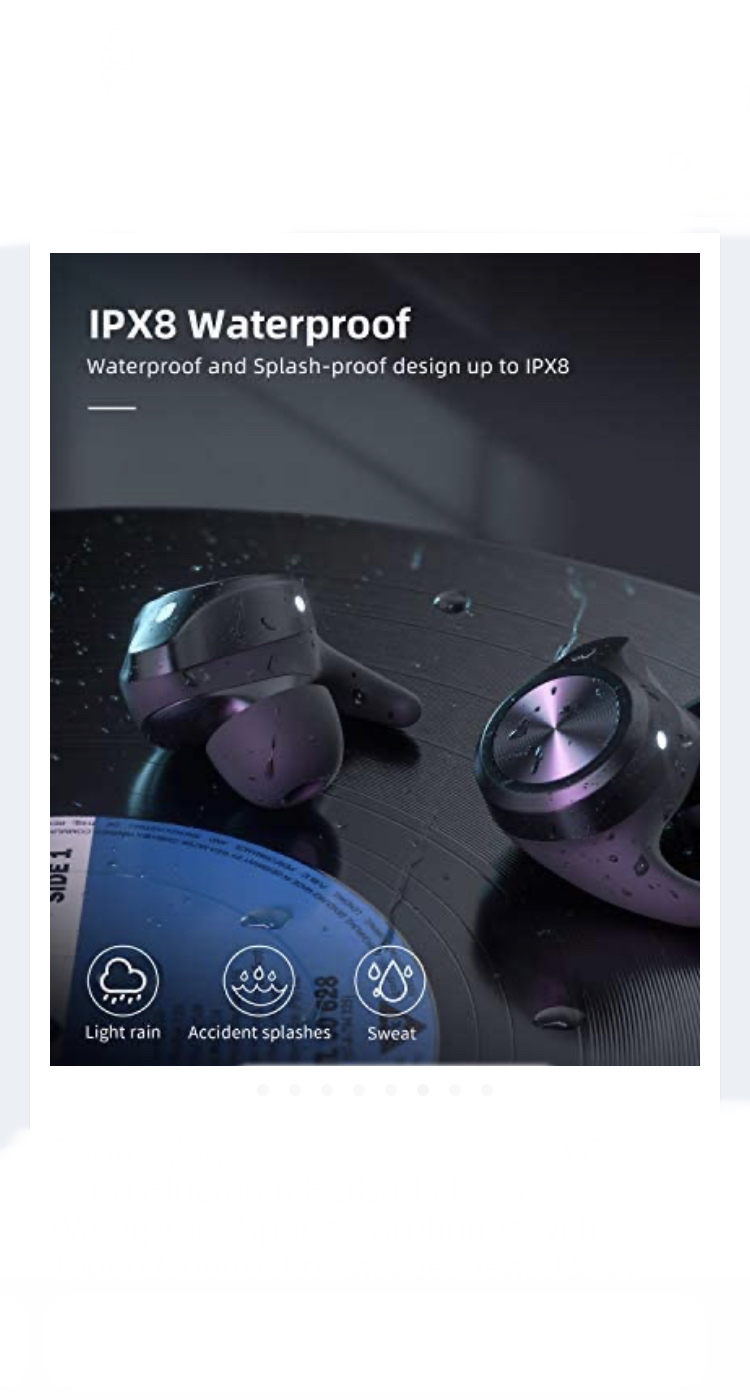
Task: Jump to the fourth carousel dot
Action: pos(359,1090)
